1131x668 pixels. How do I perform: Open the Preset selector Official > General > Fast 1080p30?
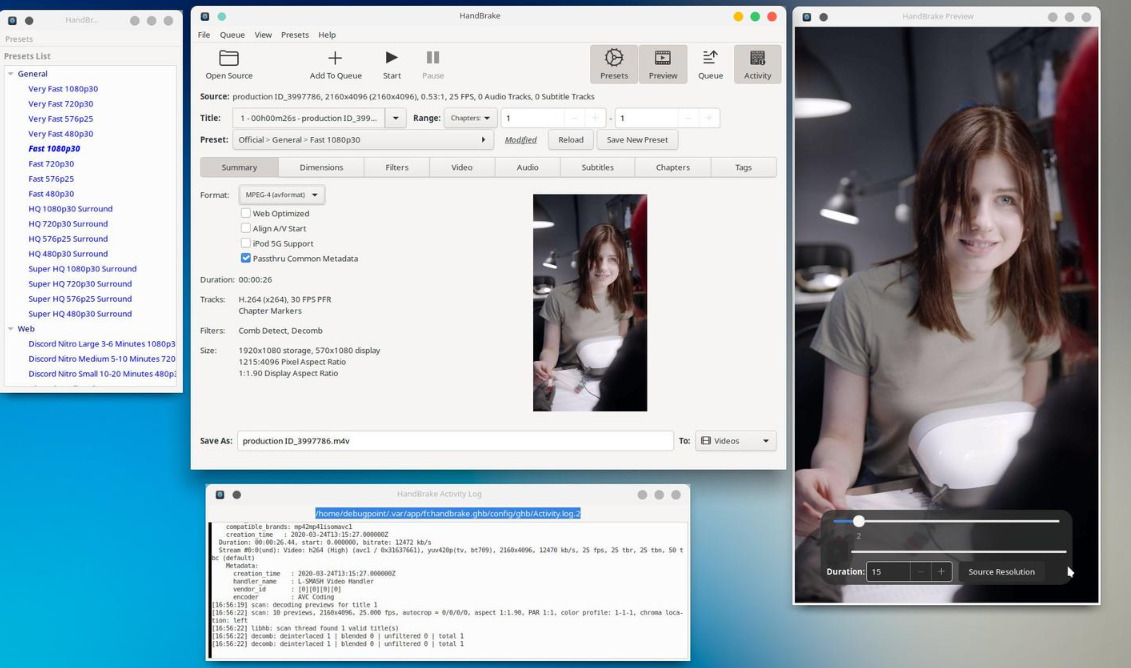coord(363,140)
